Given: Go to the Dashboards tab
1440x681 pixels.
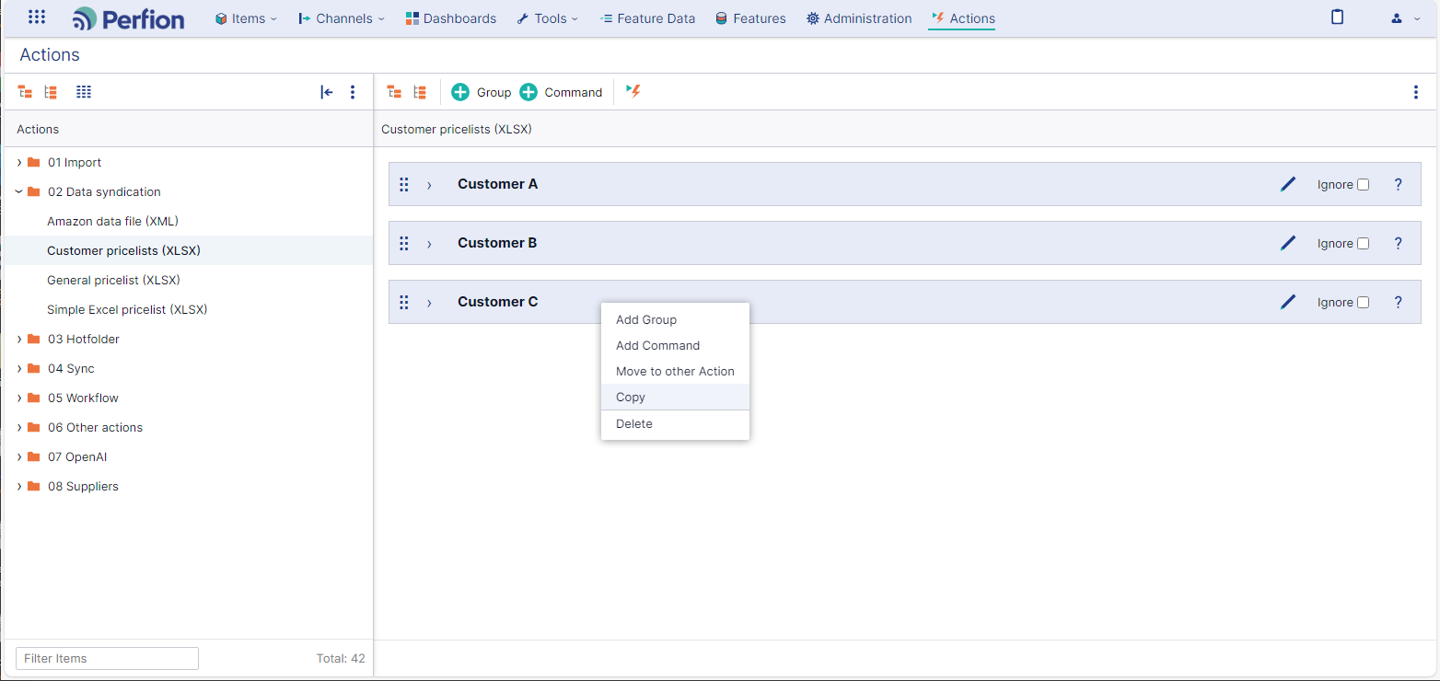Looking at the screenshot, I should coord(451,18).
